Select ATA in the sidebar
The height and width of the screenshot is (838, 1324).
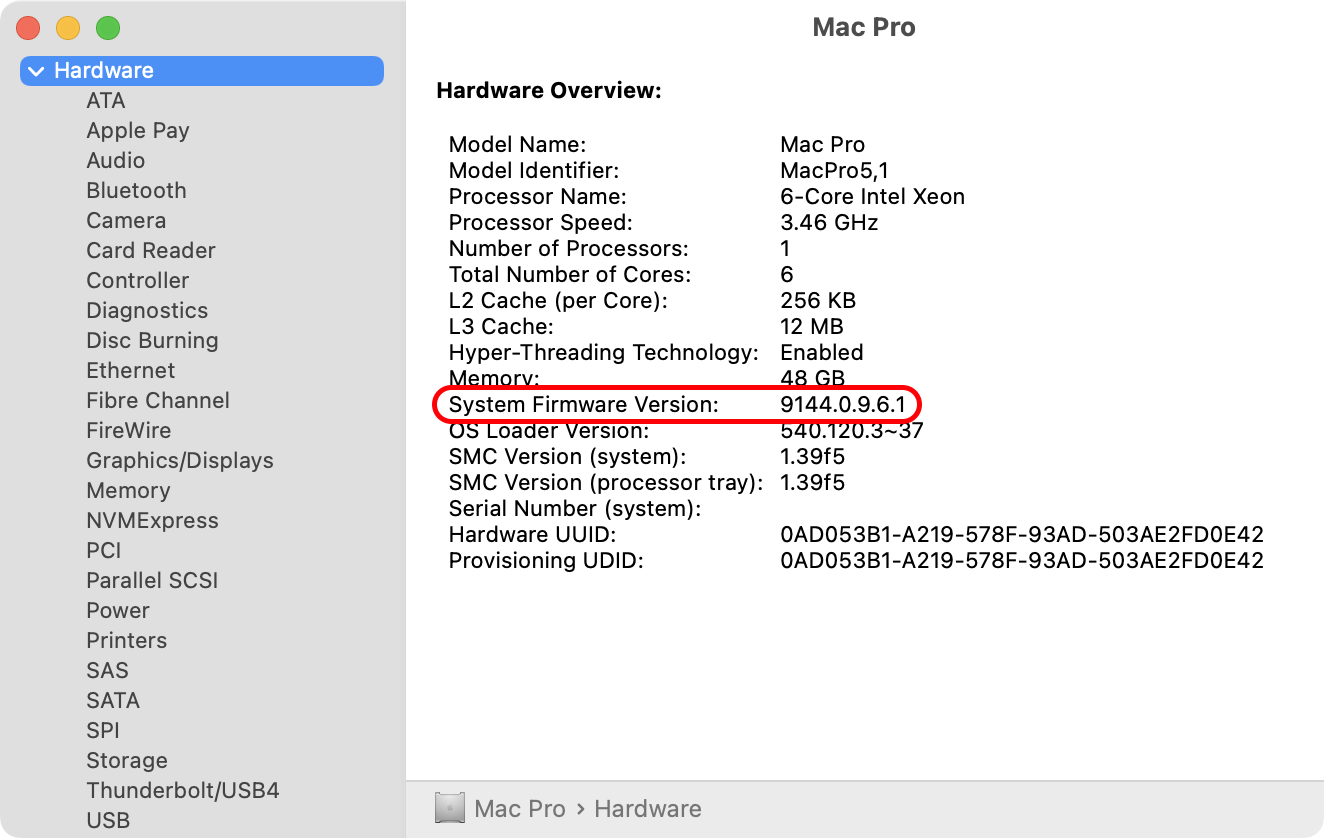click(106, 101)
